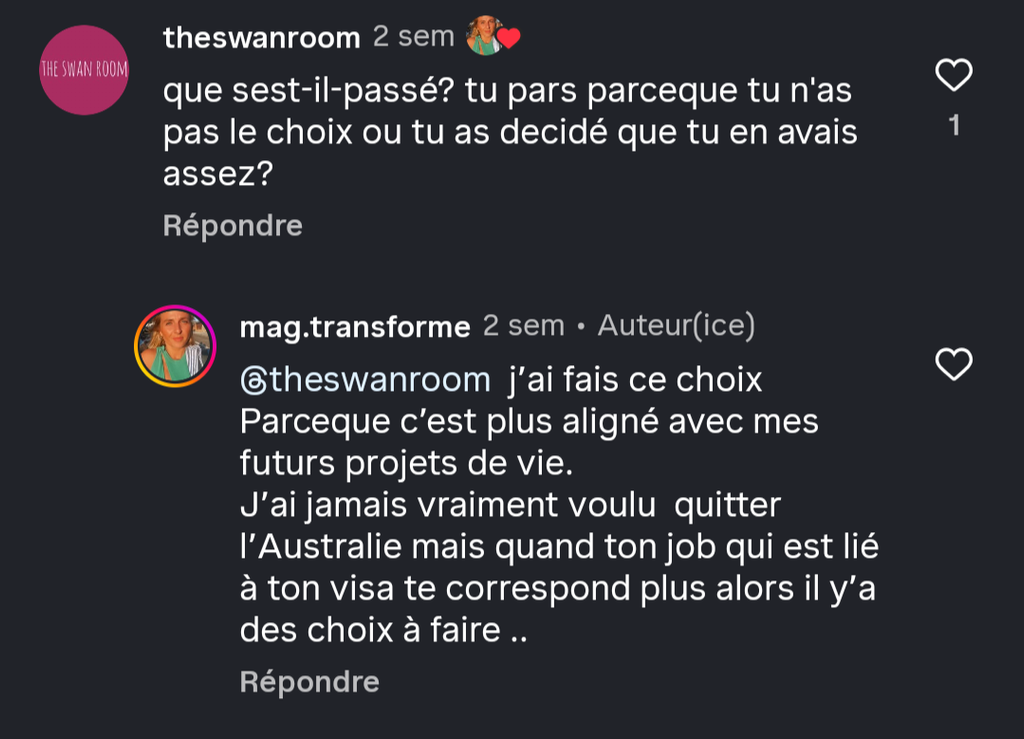The image size is (1024, 739).
Task: View mag.transforme's story via ringed avatar
Action: tap(175, 346)
